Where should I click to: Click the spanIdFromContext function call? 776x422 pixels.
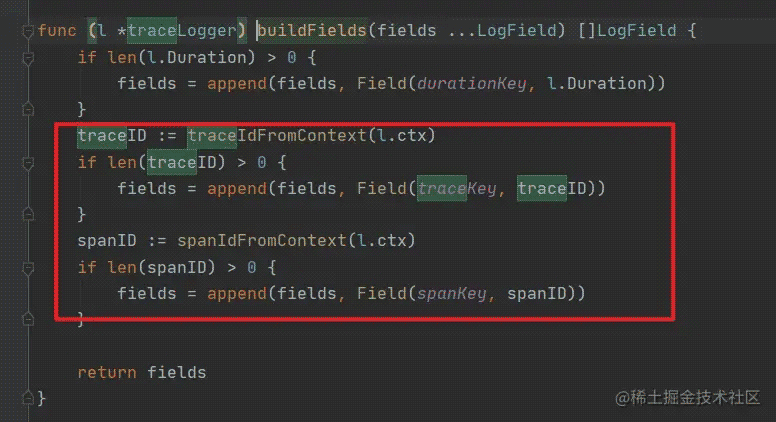pyautogui.click(x=262, y=241)
